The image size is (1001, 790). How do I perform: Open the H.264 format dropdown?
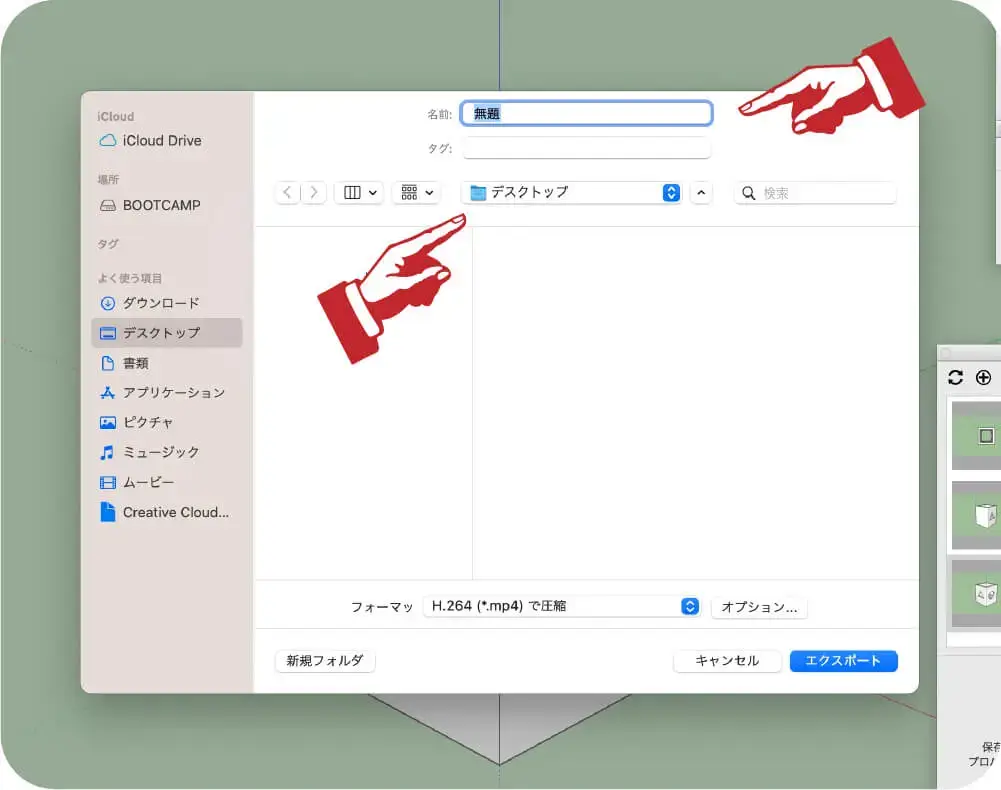click(562, 605)
